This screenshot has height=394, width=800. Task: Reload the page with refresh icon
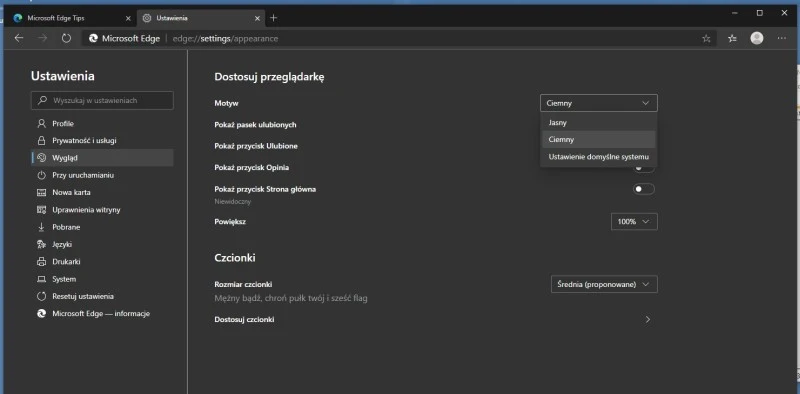[x=66, y=38]
